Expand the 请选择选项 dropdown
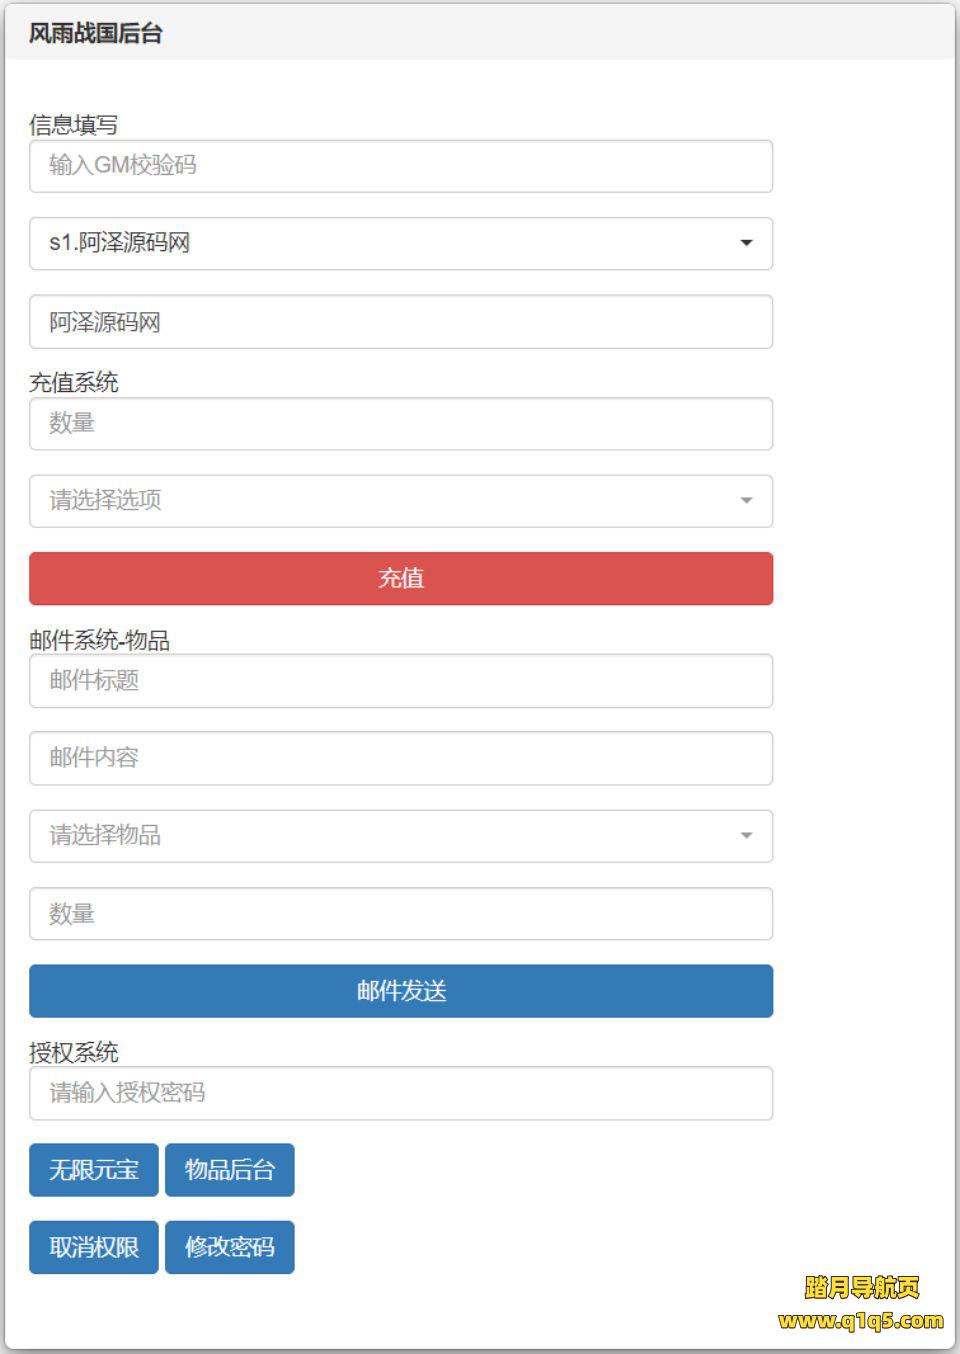The height and width of the screenshot is (1354, 960). tap(400, 501)
